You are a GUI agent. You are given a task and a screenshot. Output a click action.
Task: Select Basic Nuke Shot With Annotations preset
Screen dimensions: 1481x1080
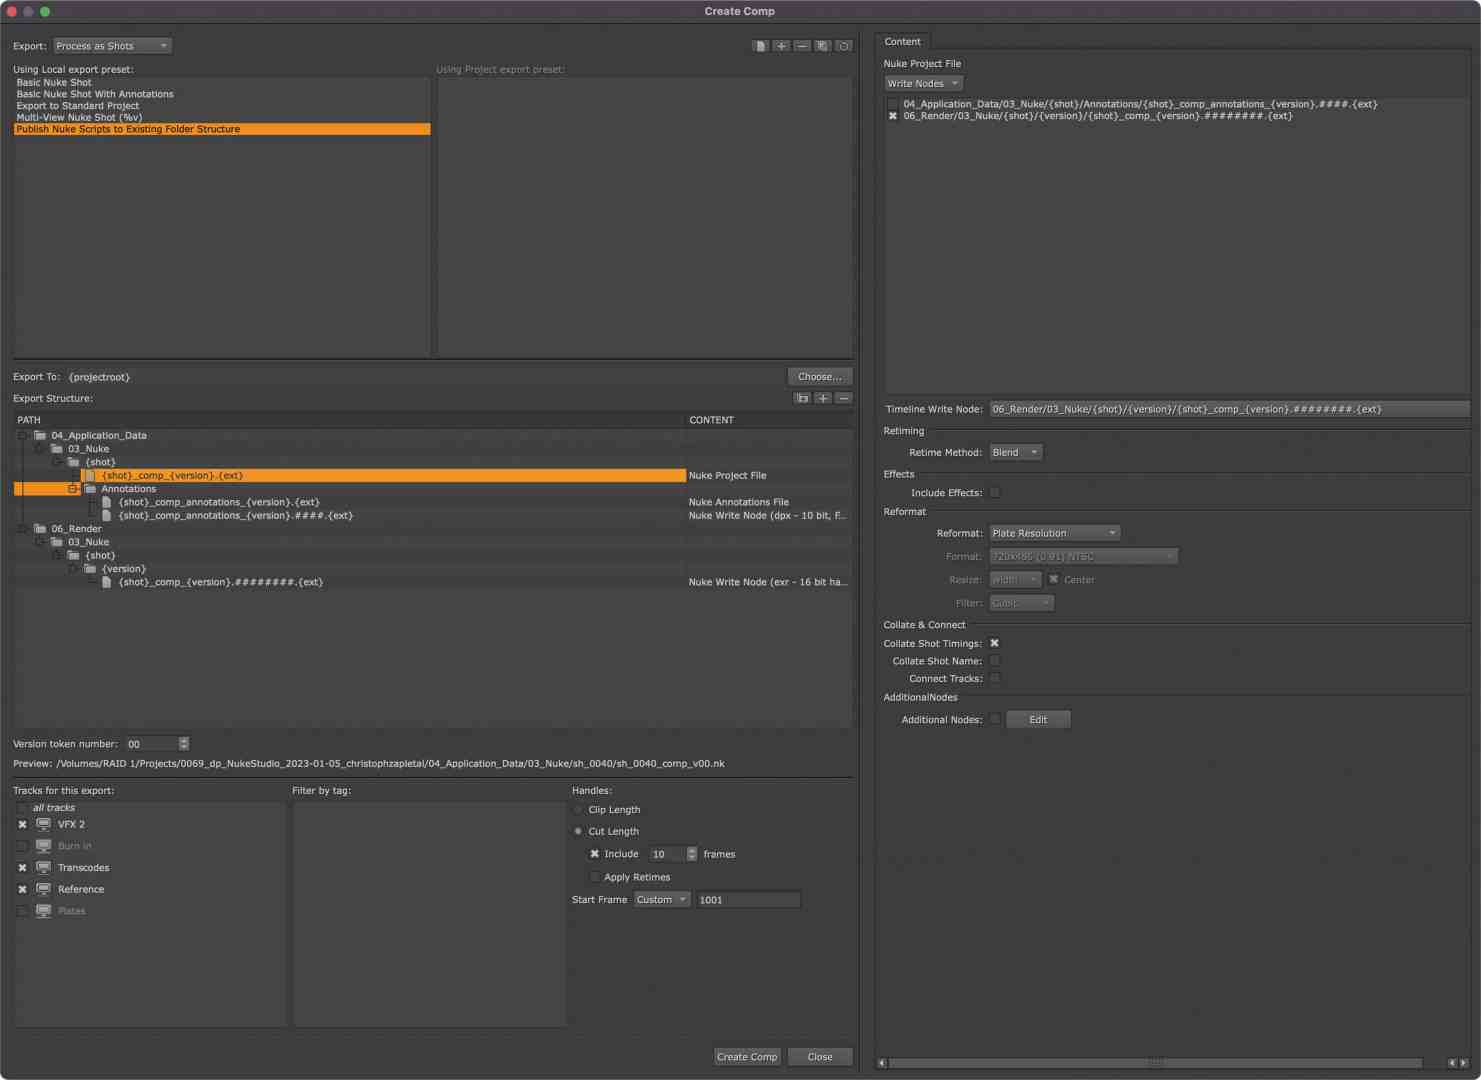pyautogui.click(x=95, y=94)
